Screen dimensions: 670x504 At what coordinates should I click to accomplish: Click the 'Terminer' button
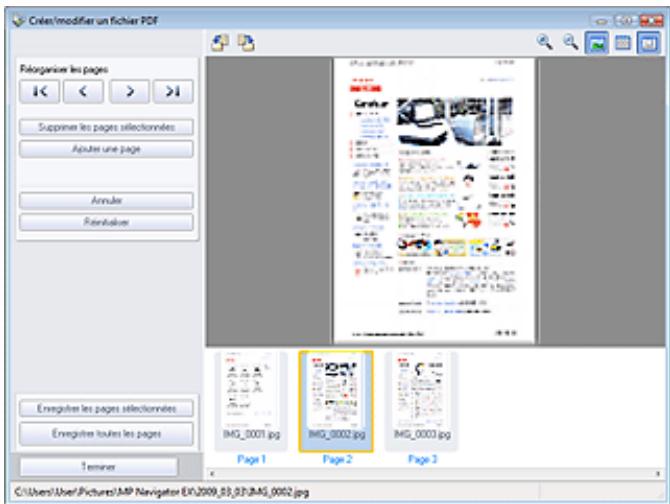[x=99, y=467]
